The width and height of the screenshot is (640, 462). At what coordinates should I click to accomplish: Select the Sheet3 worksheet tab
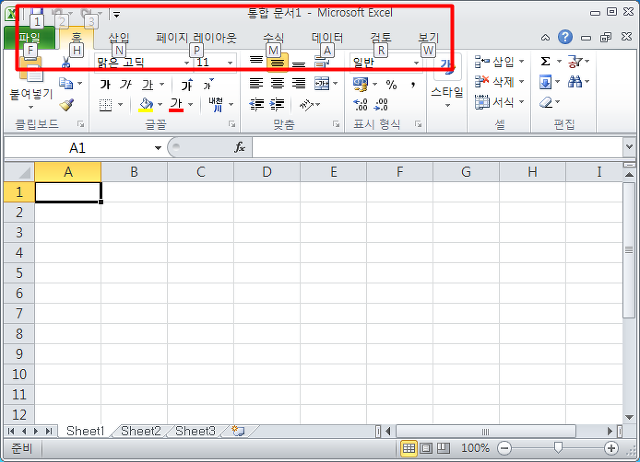[195, 431]
